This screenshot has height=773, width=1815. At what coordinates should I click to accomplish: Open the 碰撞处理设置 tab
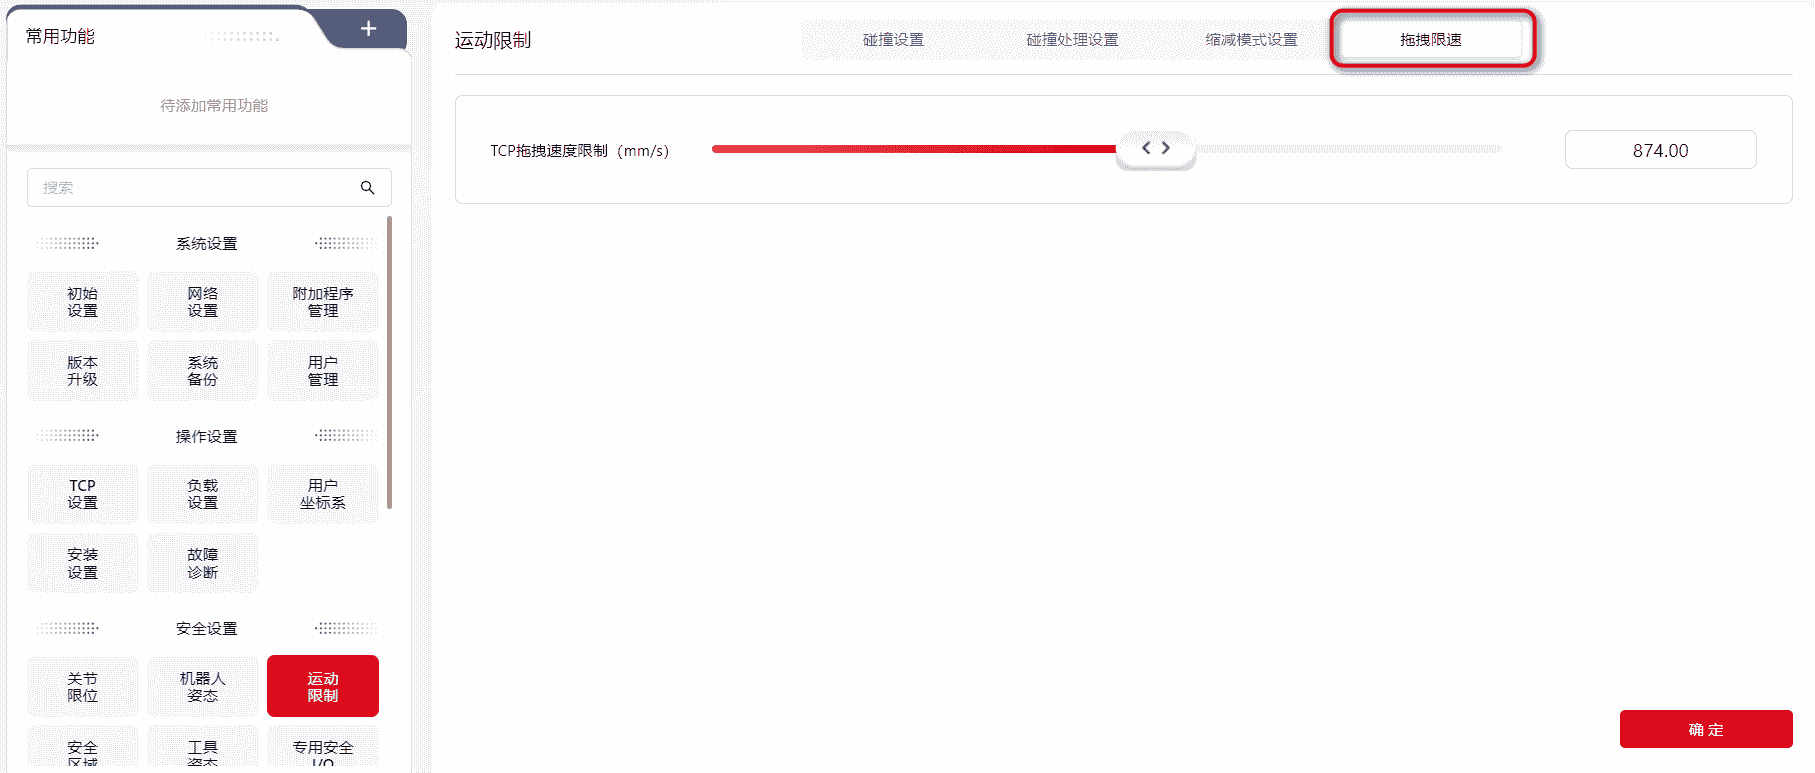[x=1072, y=40]
